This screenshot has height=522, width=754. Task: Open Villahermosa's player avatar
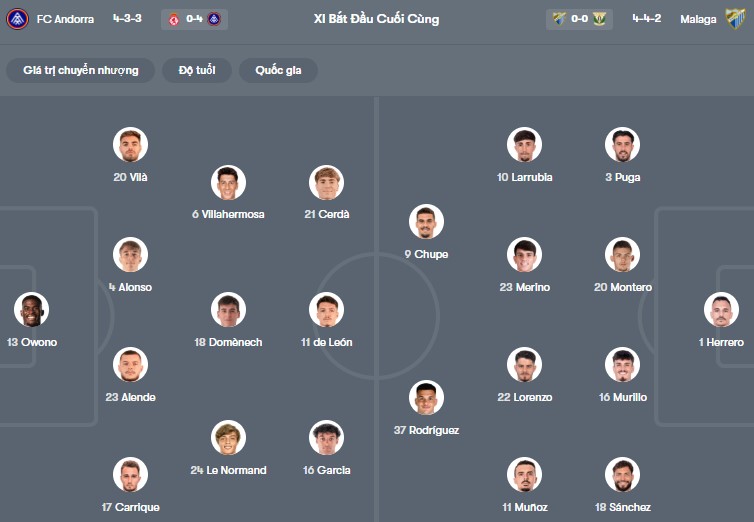click(228, 182)
